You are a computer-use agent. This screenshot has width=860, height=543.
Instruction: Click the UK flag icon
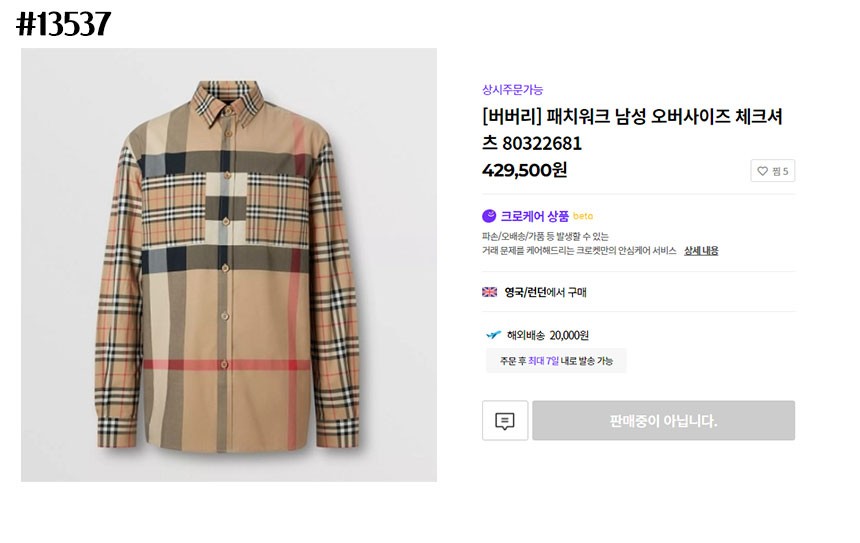[x=490, y=292]
